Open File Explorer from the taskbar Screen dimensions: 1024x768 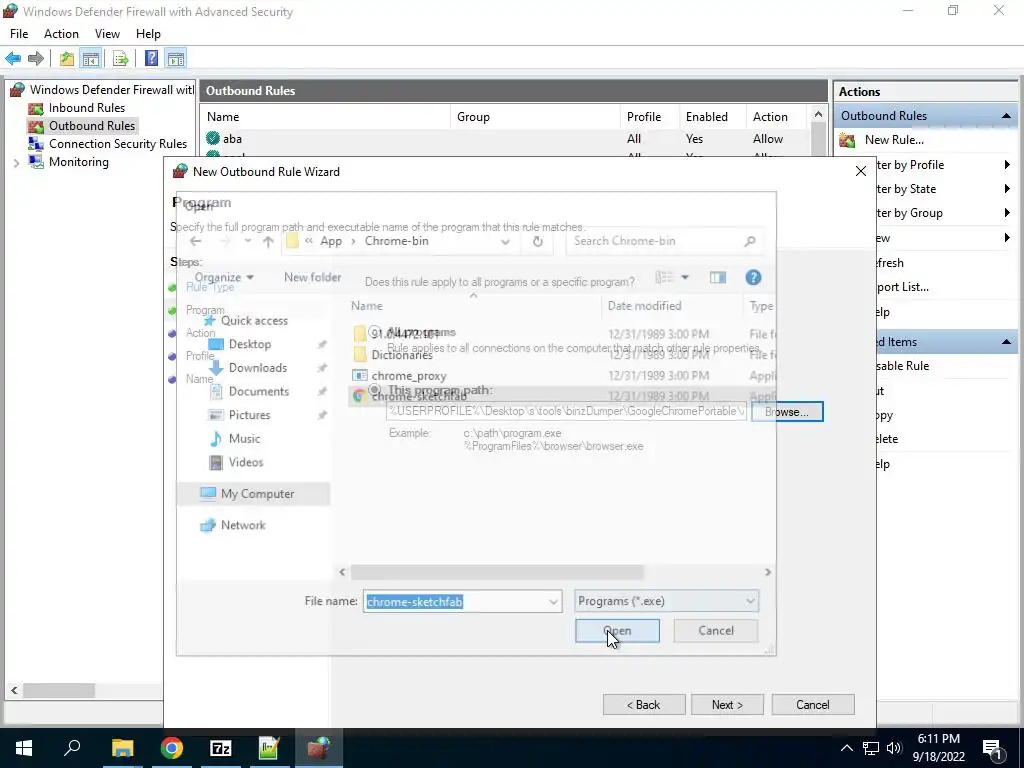click(122, 748)
